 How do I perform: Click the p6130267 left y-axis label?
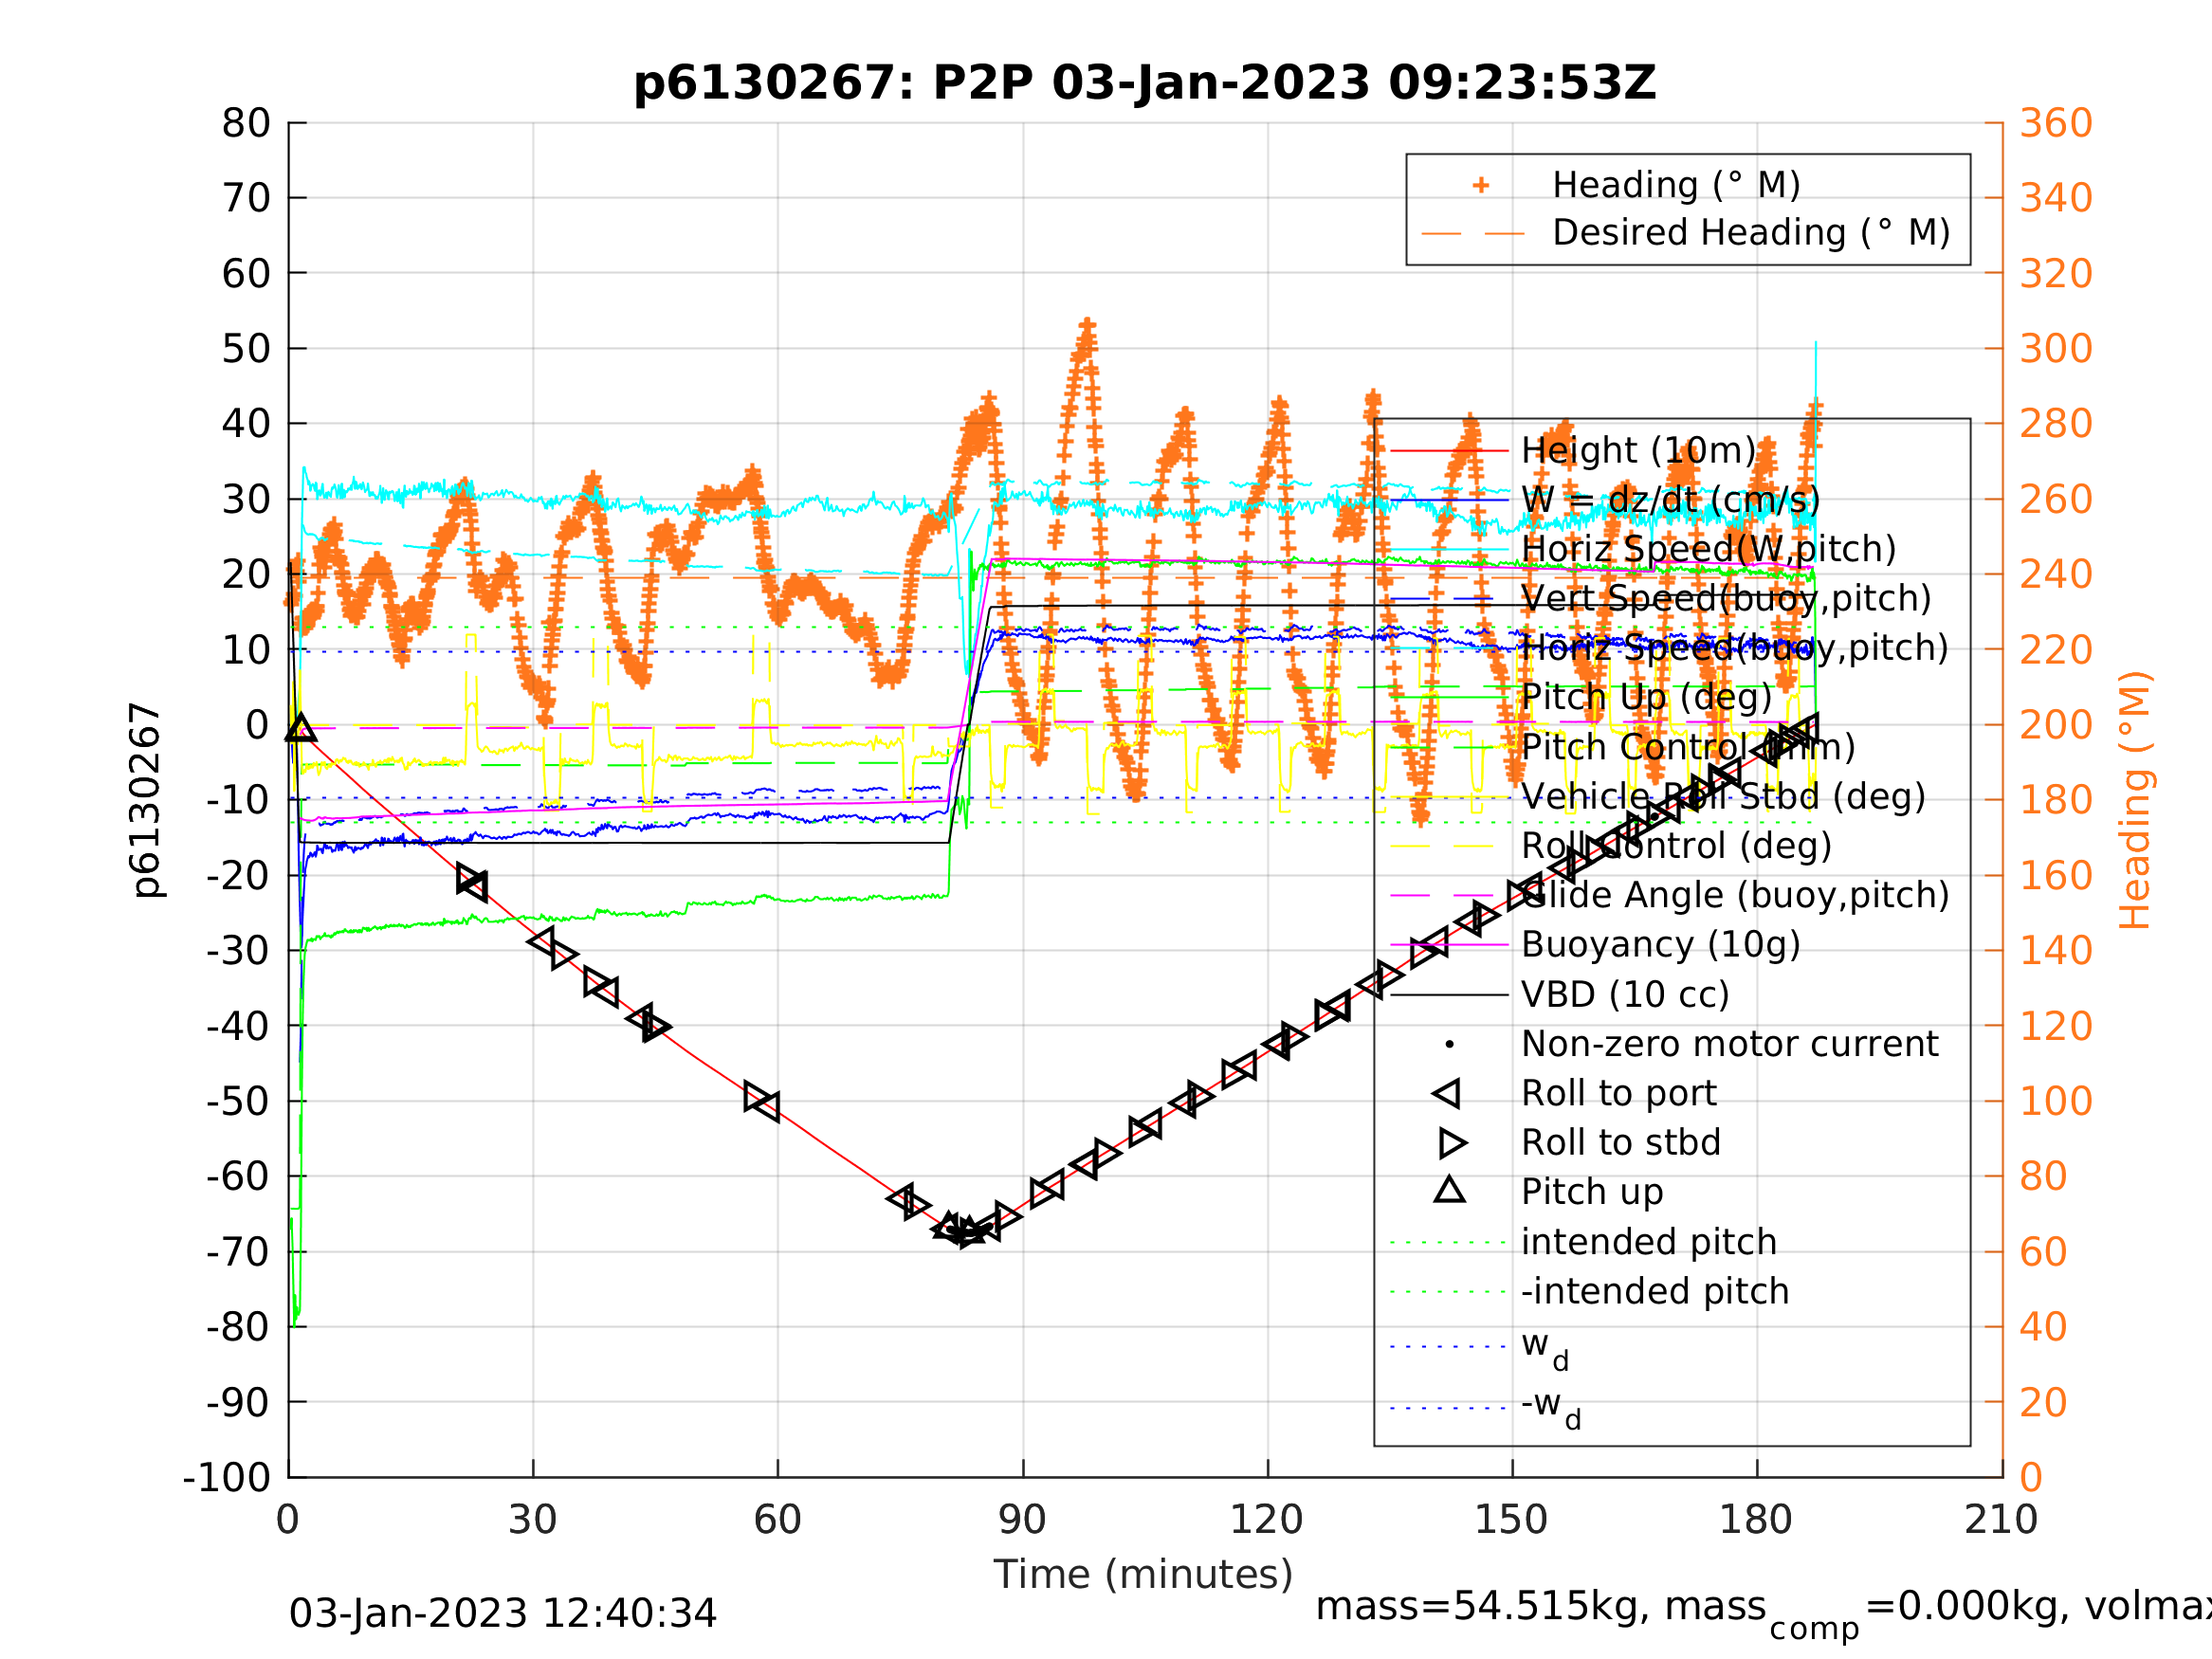tap(146, 800)
